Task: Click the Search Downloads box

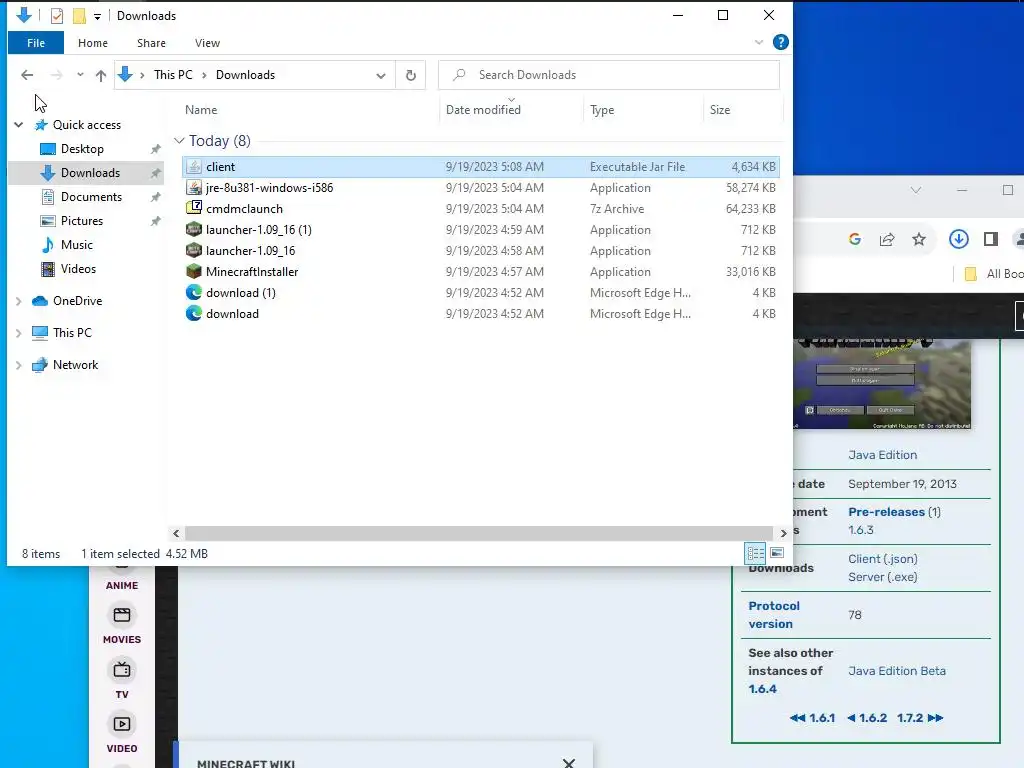Action: pyautogui.click(x=609, y=75)
